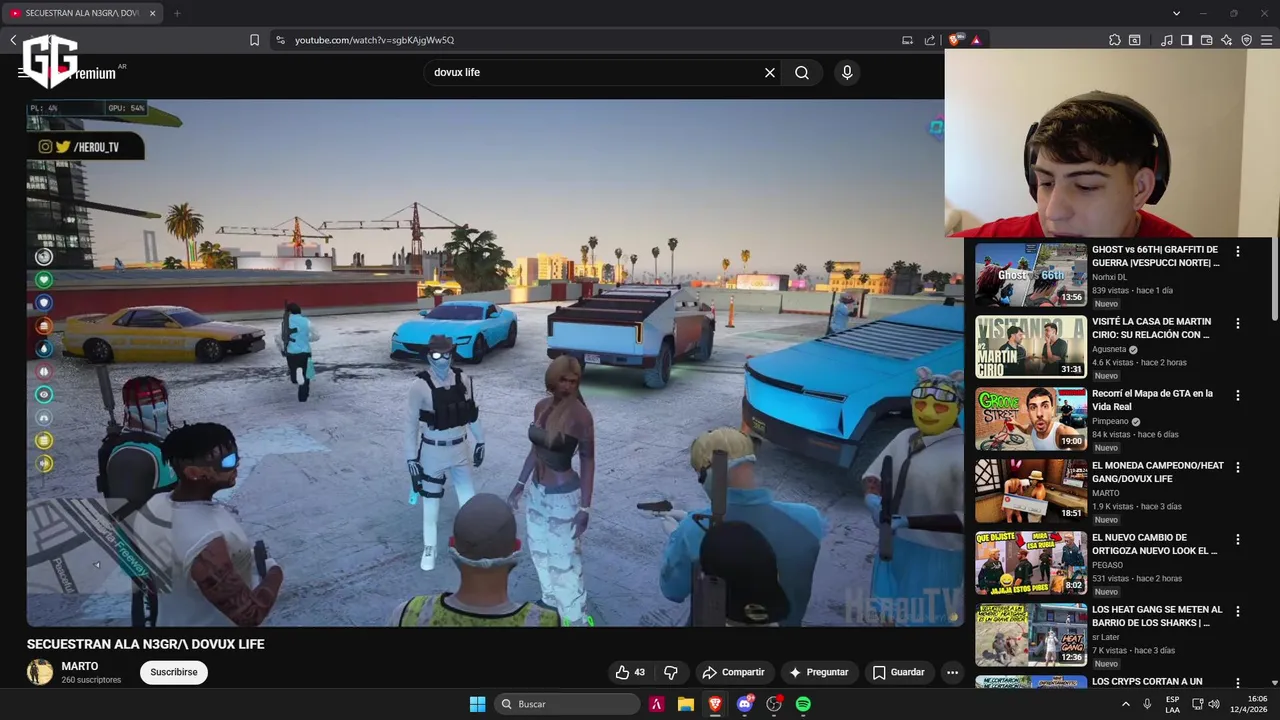Open options menu for VISITÉ LA CASA video
Screen dimensions: 1280x720
click(1238, 324)
